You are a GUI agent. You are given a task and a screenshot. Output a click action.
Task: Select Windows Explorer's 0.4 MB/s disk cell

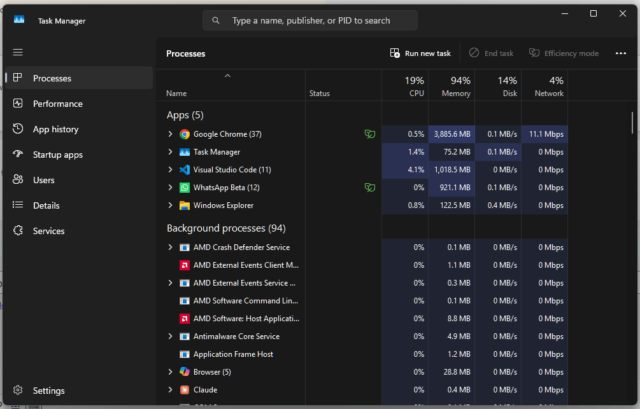click(498, 205)
